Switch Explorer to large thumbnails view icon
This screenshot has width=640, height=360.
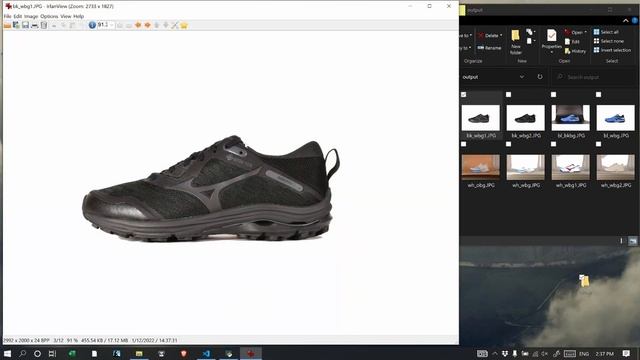633,241
